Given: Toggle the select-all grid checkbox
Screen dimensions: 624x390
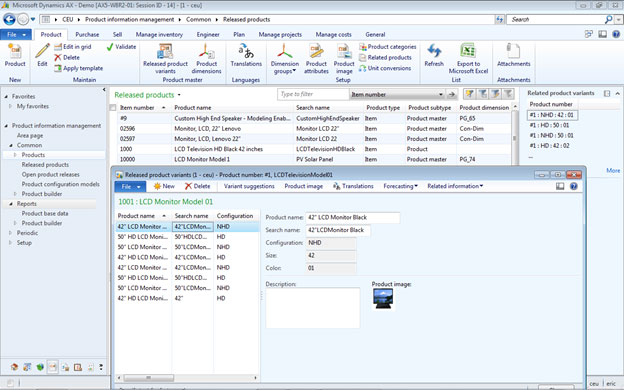Looking at the screenshot, I should [113, 108].
